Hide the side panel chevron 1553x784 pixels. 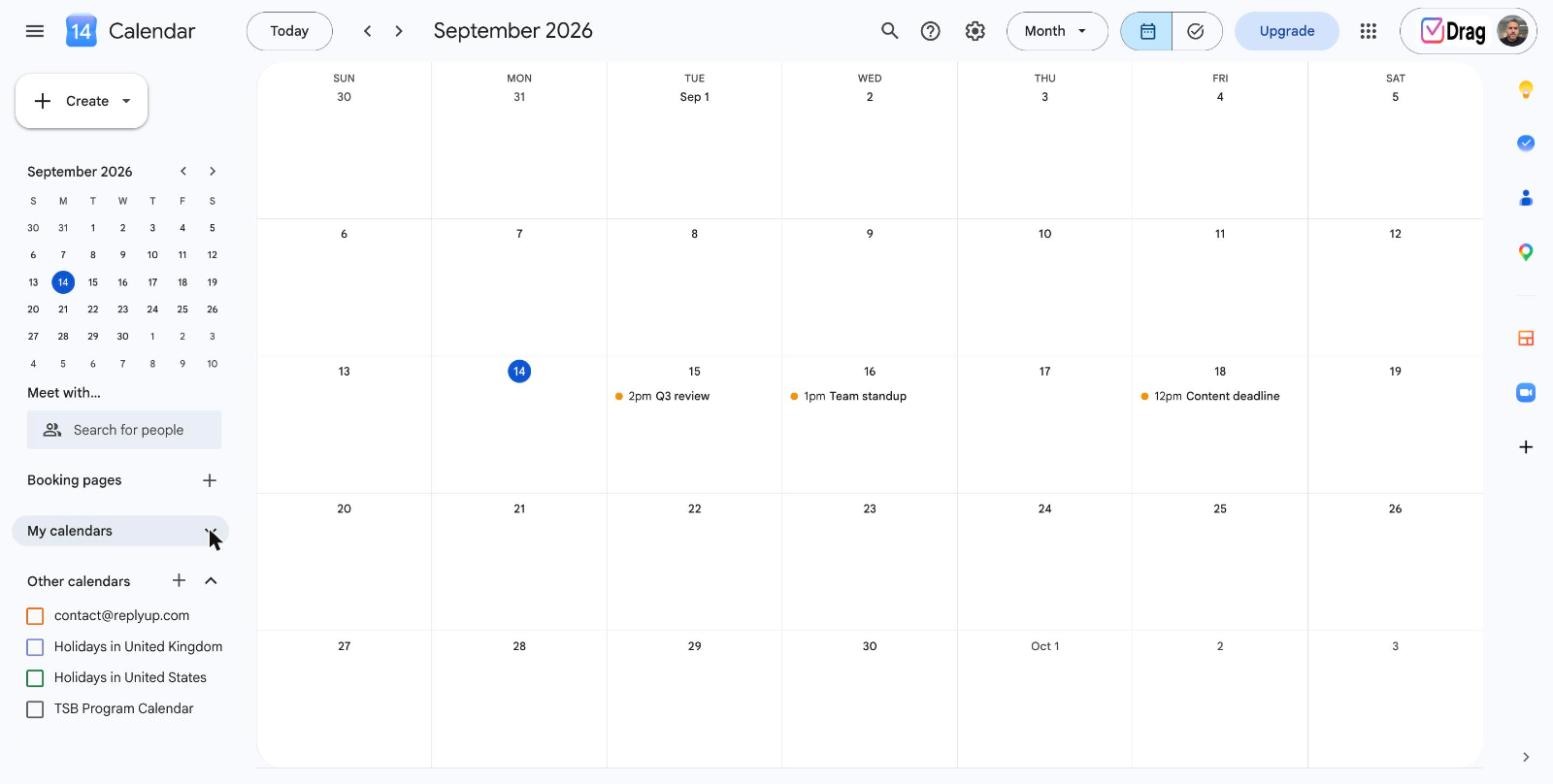point(1526,757)
